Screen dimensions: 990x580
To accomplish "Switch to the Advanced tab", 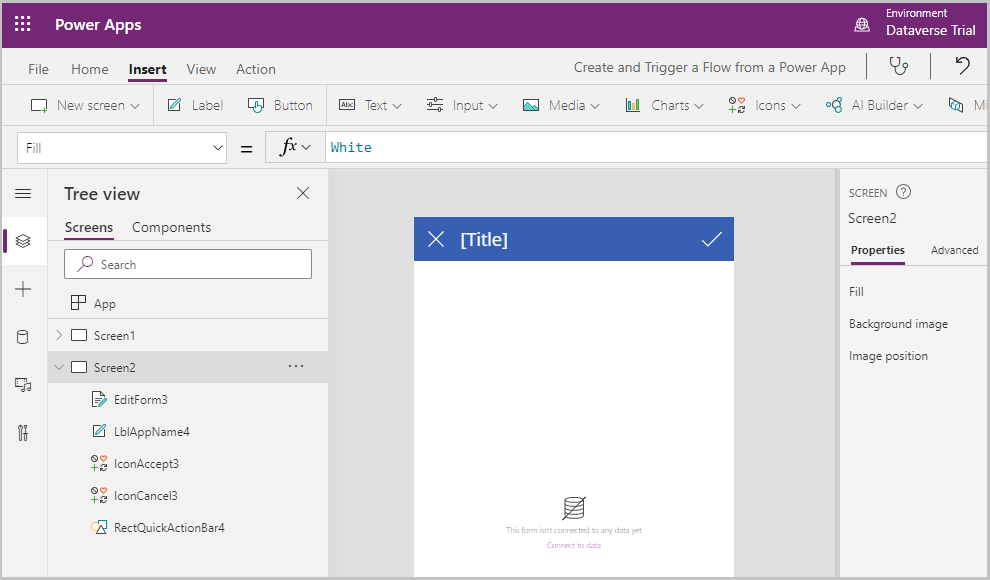I will [x=954, y=251].
